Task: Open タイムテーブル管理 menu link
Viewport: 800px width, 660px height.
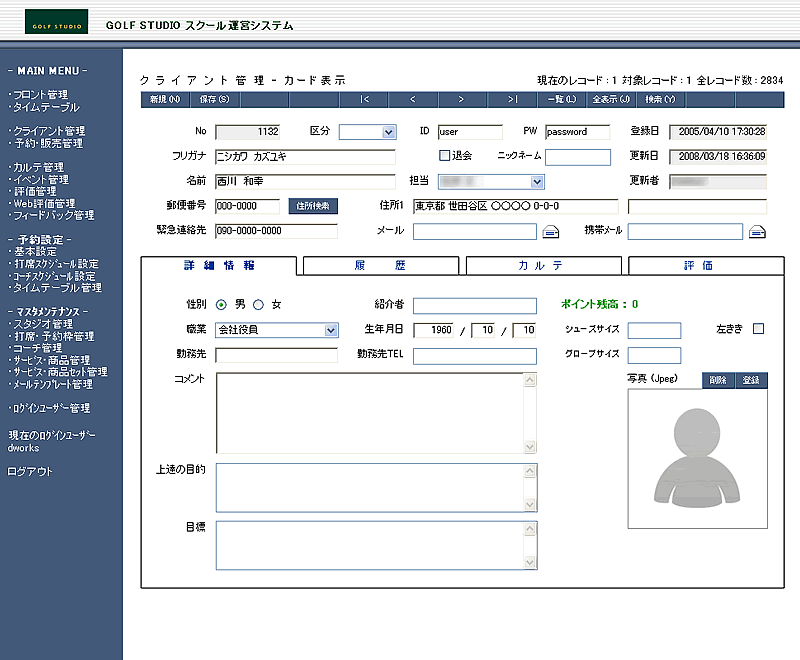Action: click(57, 288)
